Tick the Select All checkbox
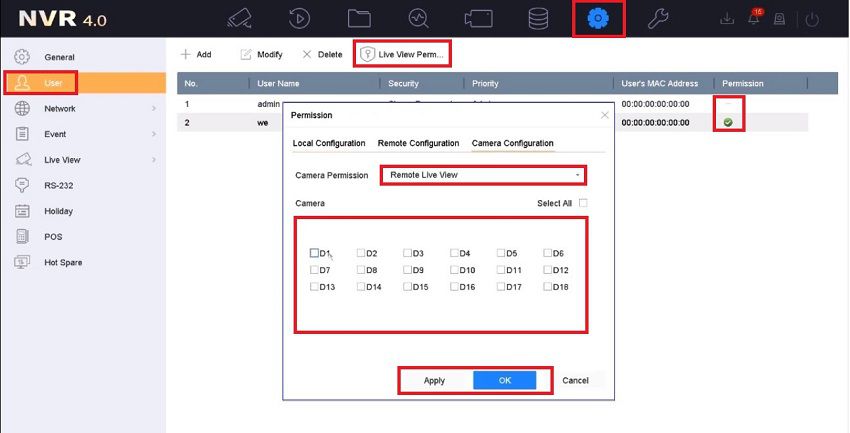The height and width of the screenshot is (433, 850). tap(583, 203)
